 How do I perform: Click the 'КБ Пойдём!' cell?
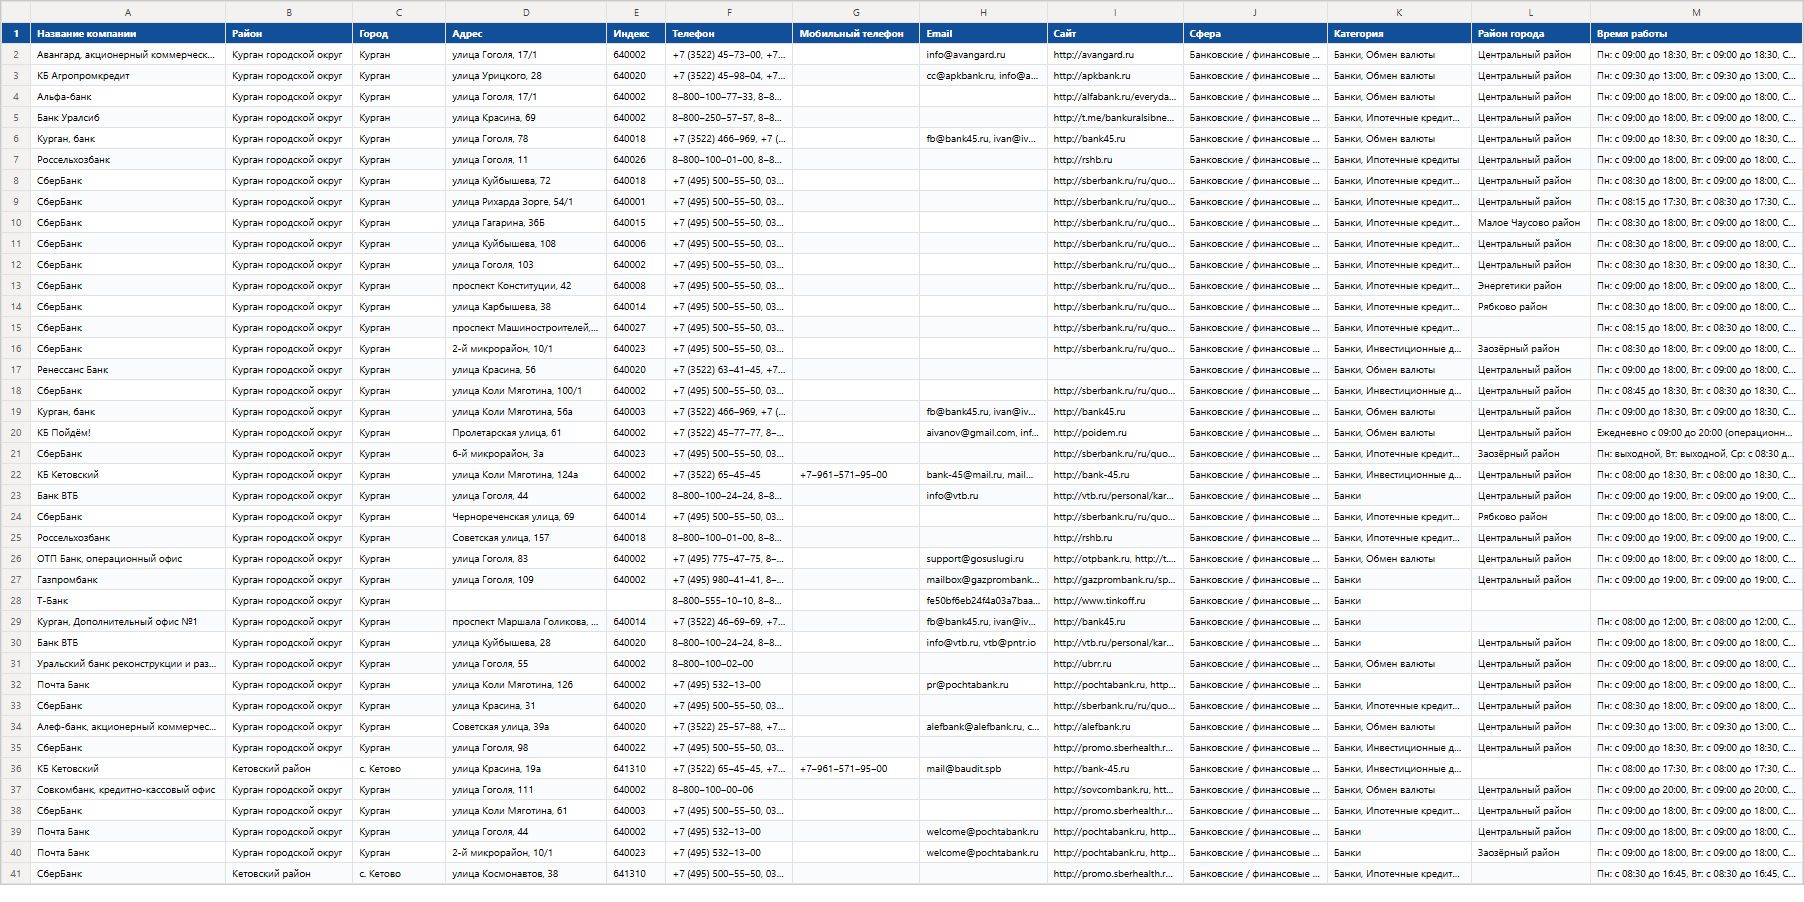[x=128, y=432]
